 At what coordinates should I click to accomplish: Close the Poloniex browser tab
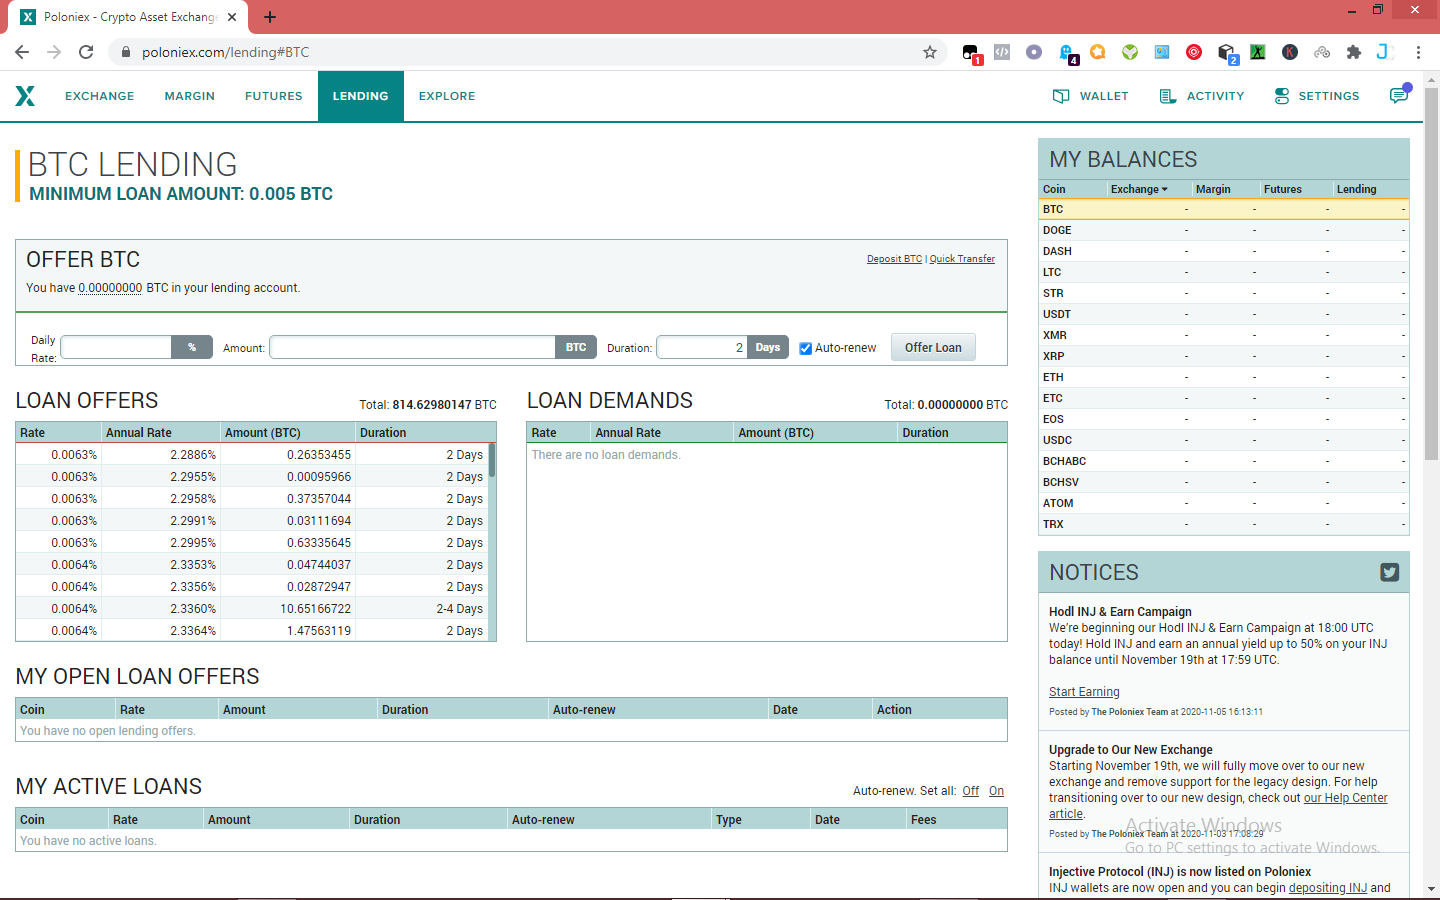(232, 17)
